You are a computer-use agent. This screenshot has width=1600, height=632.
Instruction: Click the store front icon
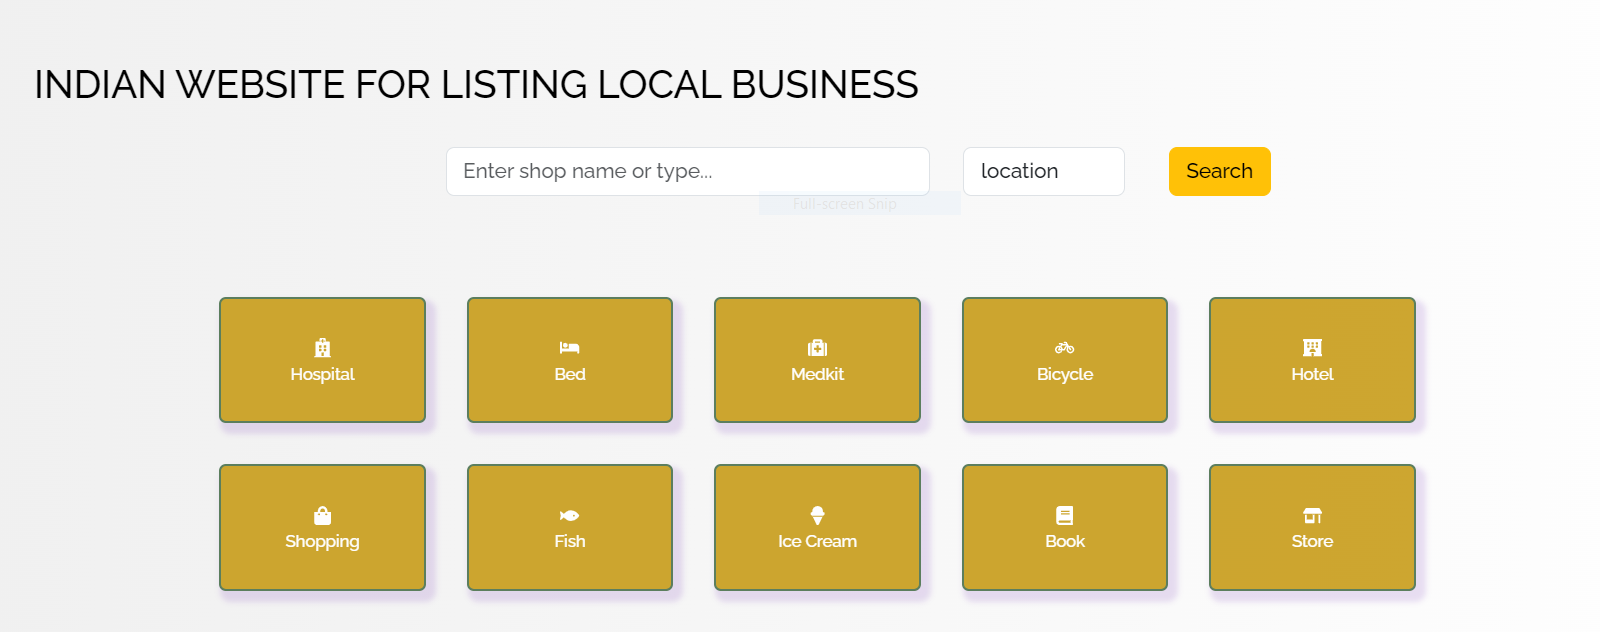[x=1312, y=515]
